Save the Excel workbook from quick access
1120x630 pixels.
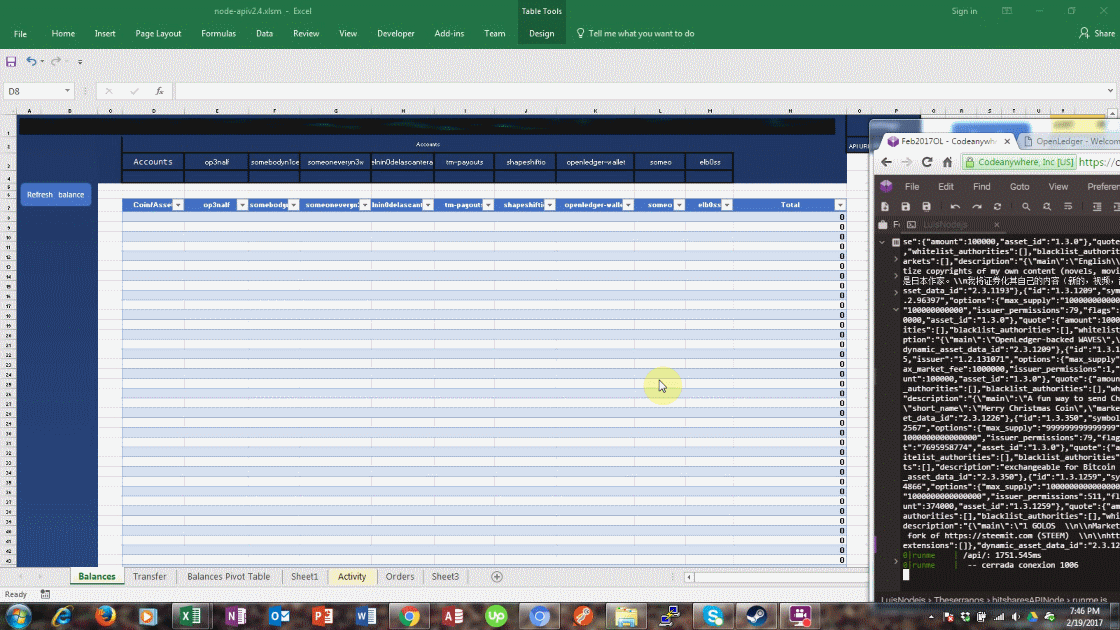click(x=11, y=62)
